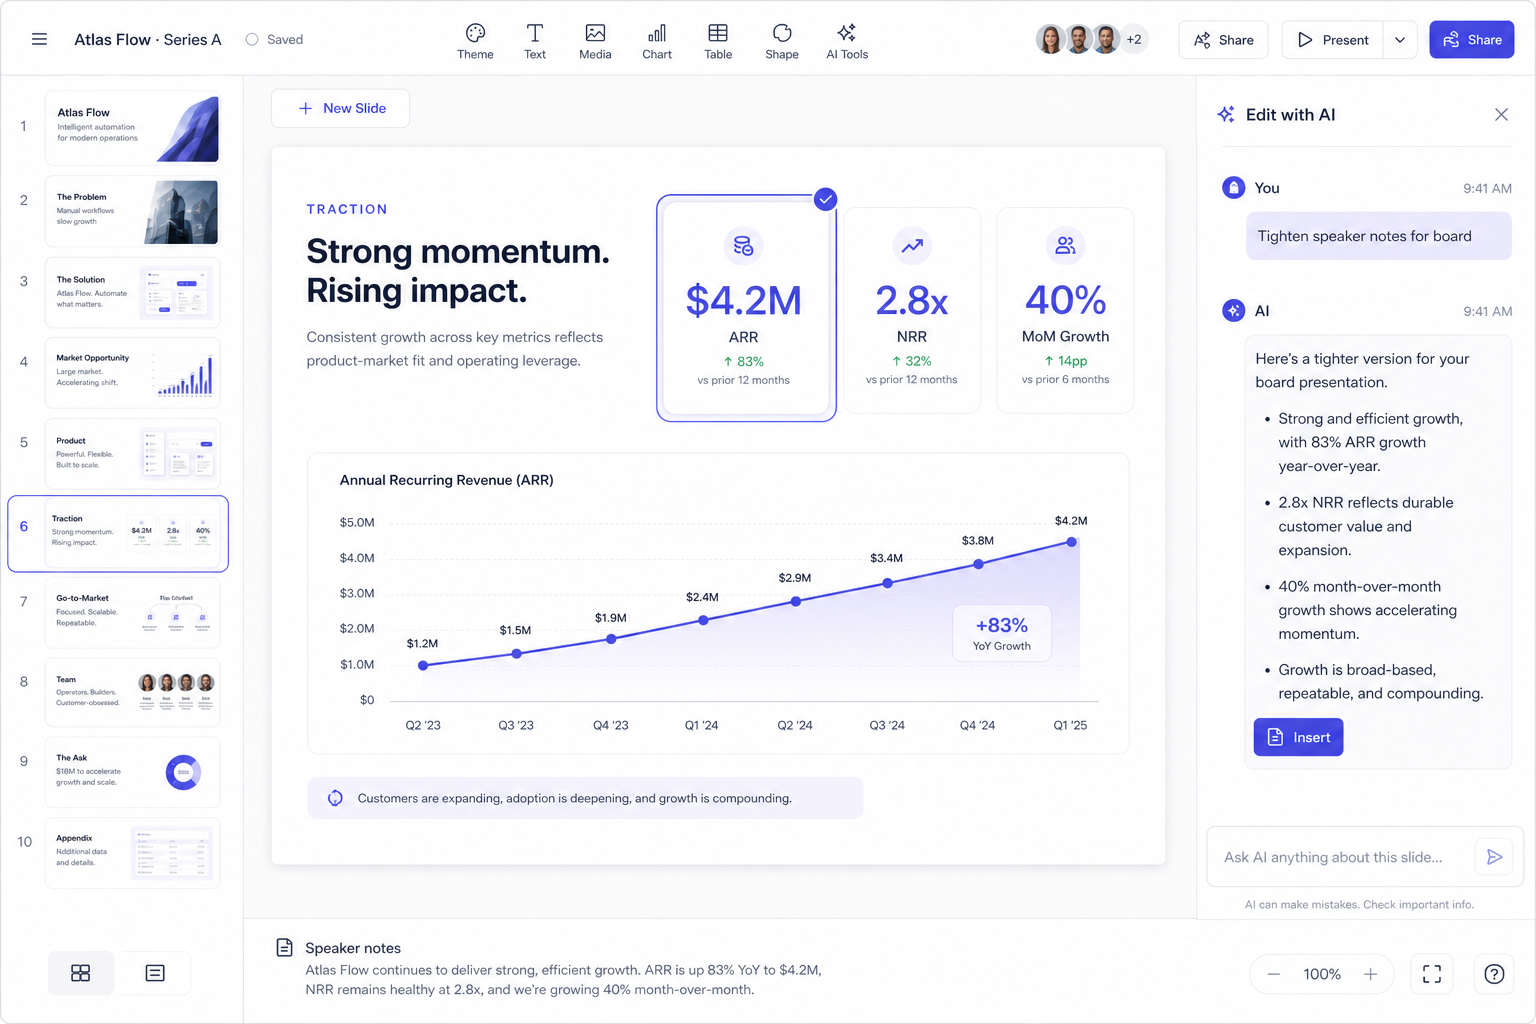Open the hamburger main menu
Viewport: 1536px width, 1024px height.
39,39
